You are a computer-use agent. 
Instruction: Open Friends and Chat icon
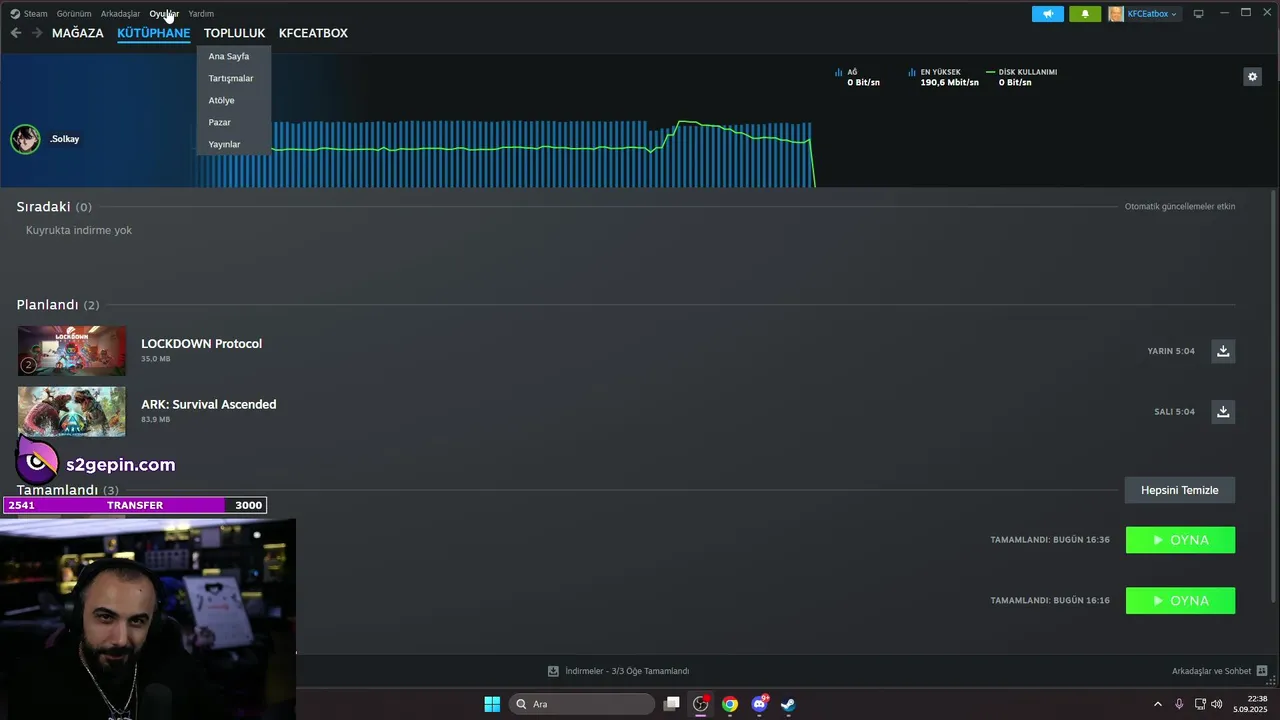click(1262, 671)
